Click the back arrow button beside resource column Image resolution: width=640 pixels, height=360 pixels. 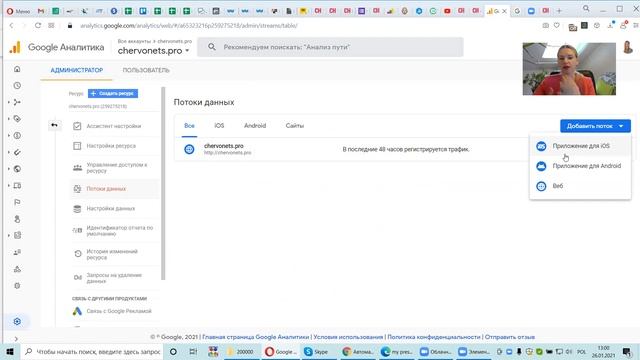pos(54,125)
